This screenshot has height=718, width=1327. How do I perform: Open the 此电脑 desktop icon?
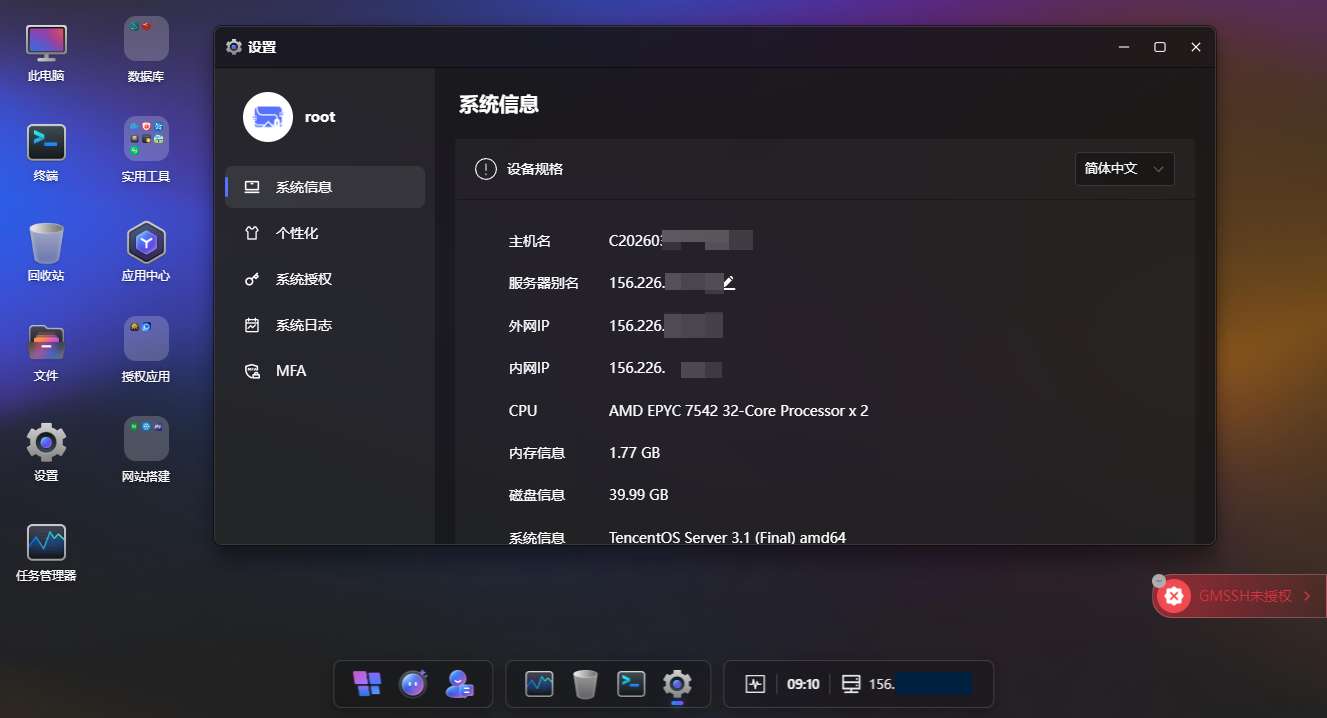46,43
